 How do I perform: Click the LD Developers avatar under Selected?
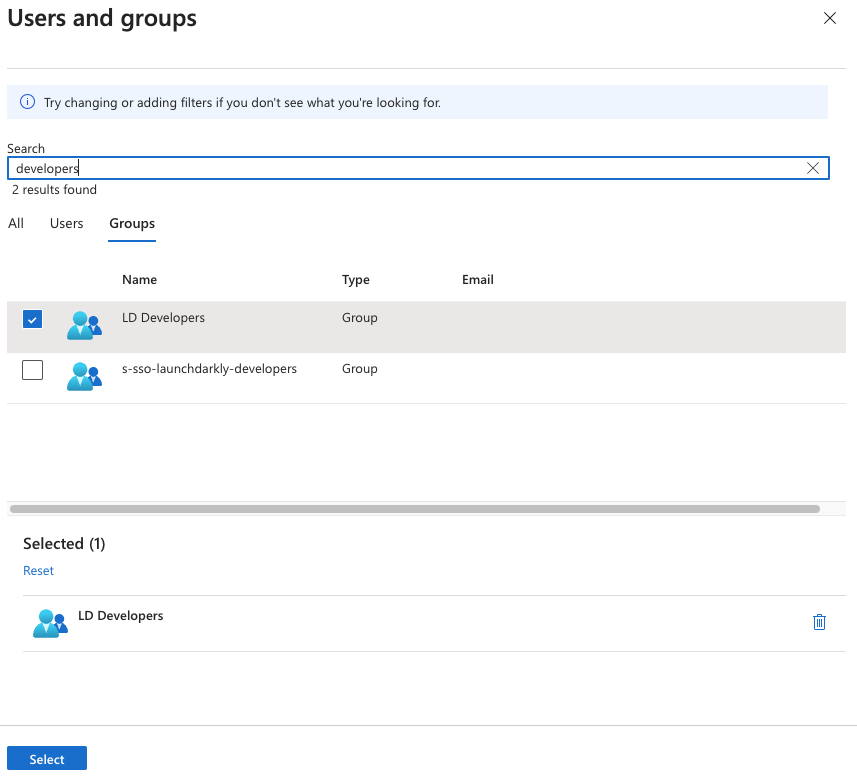(x=50, y=622)
